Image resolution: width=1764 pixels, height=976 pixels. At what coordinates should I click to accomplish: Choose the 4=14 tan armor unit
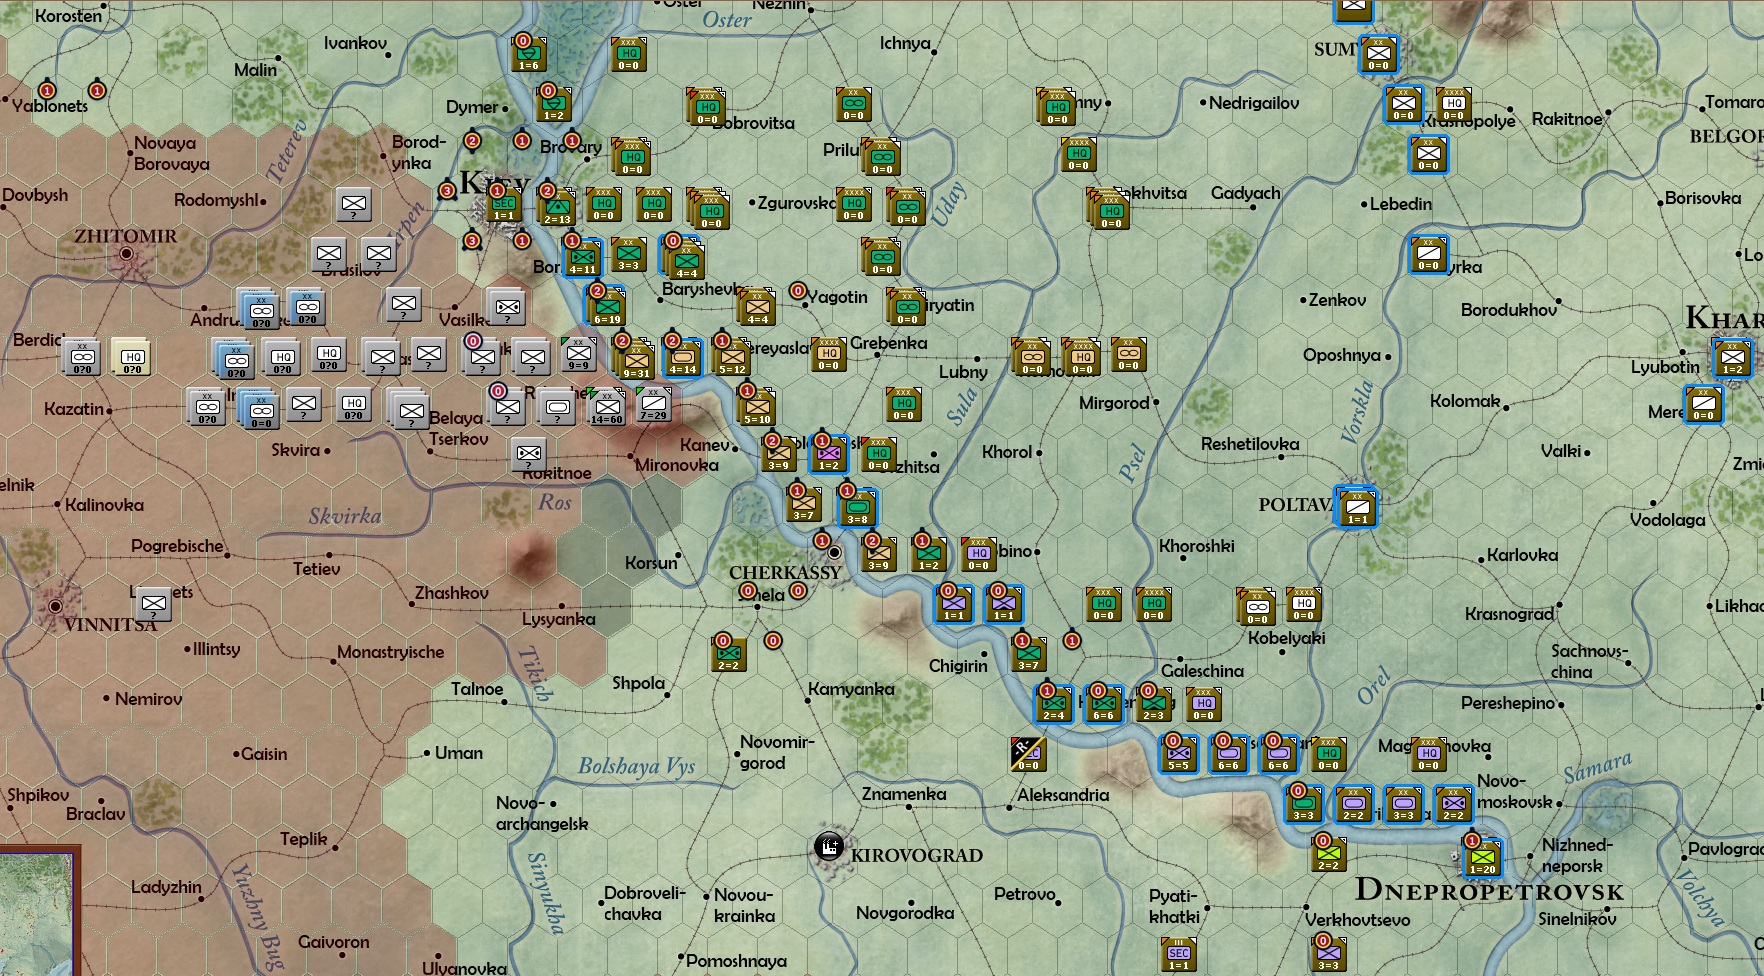[x=683, y=357]
